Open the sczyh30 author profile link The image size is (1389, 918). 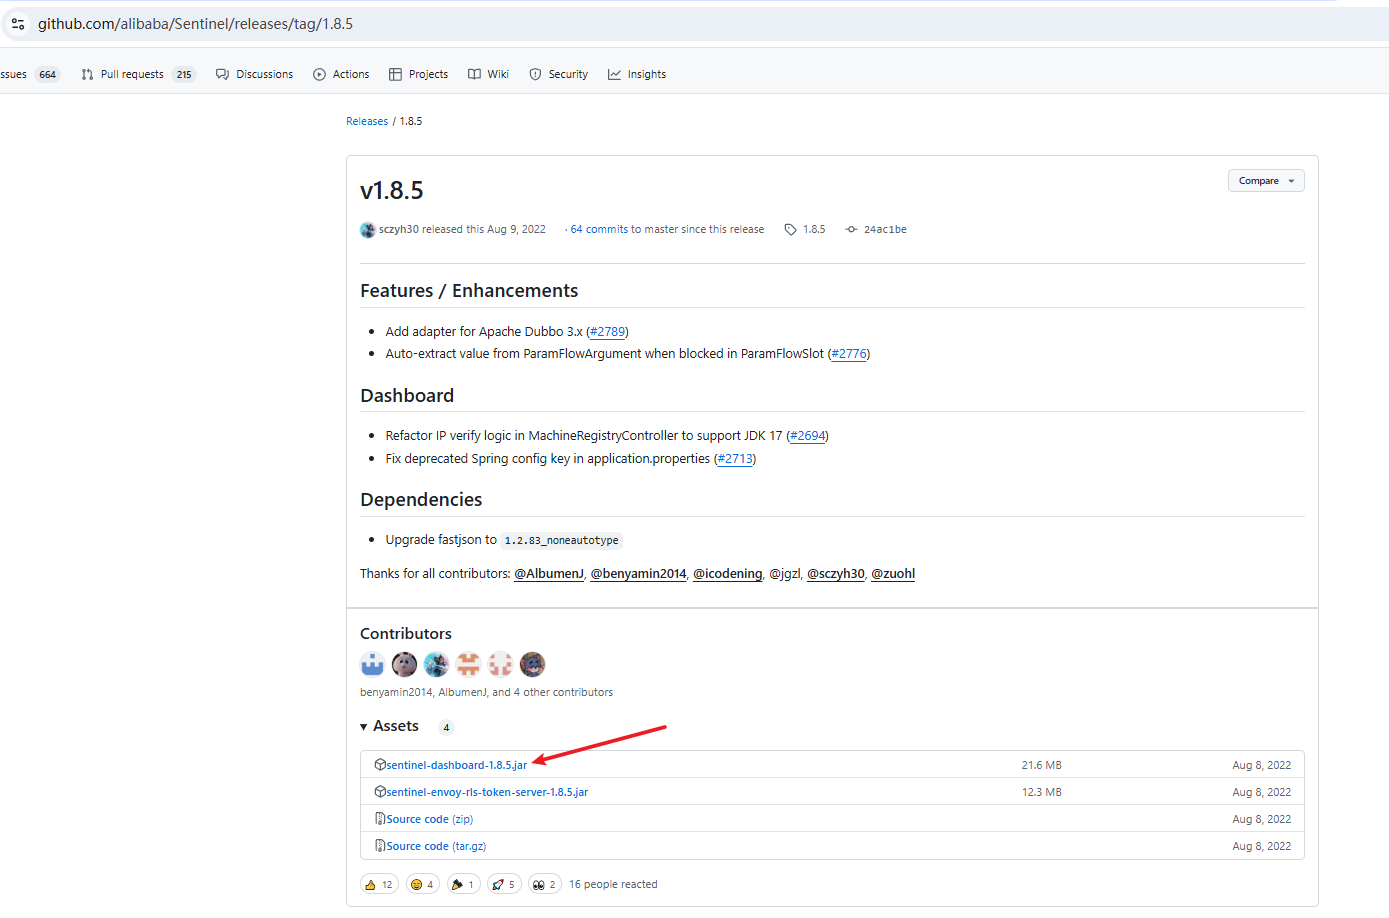point(399,229)
